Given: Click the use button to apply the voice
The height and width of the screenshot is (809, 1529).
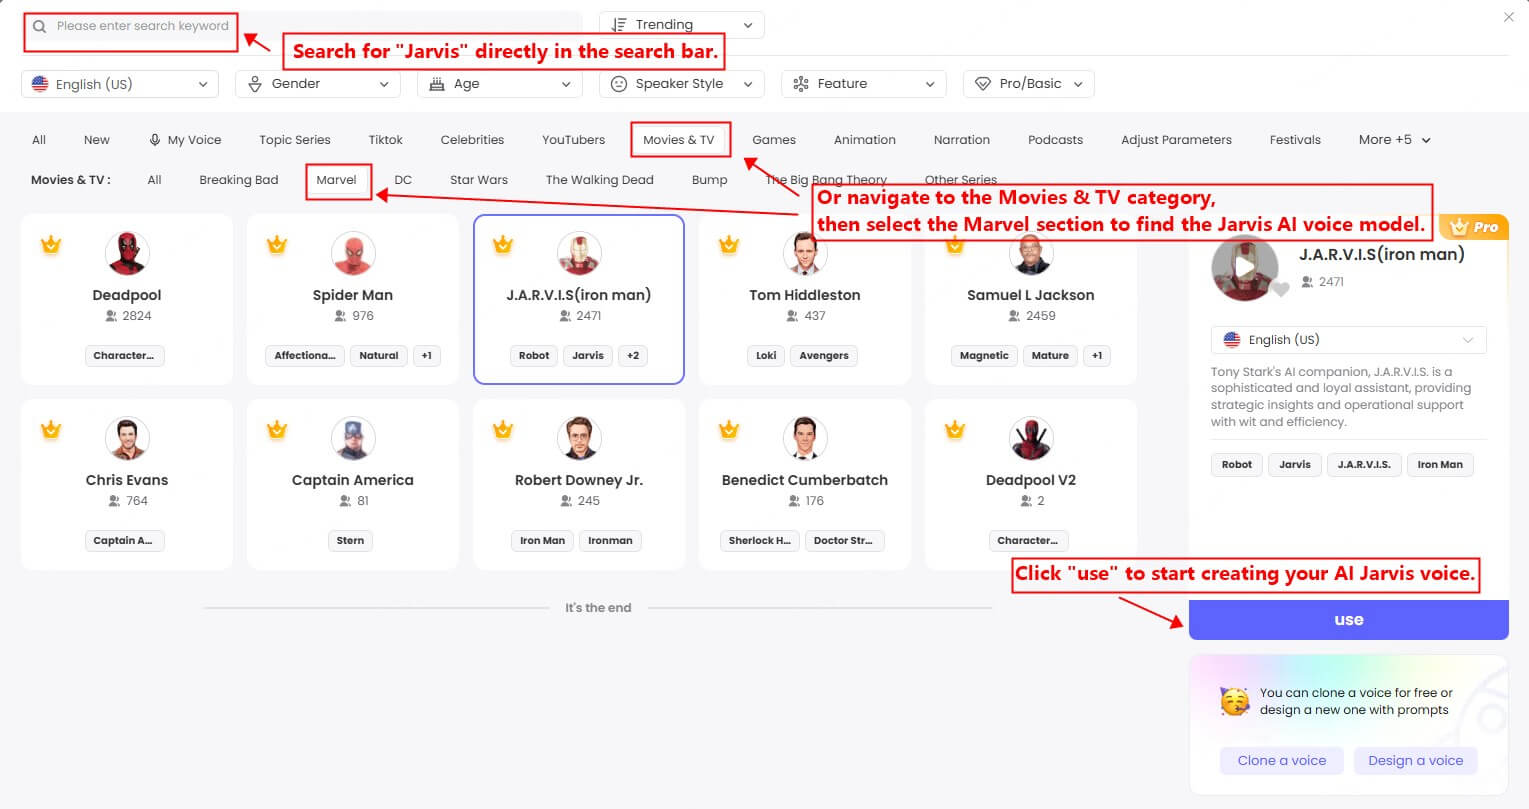Looking at the screenshot, I should pyautogui.click(x=1348, y=619).
